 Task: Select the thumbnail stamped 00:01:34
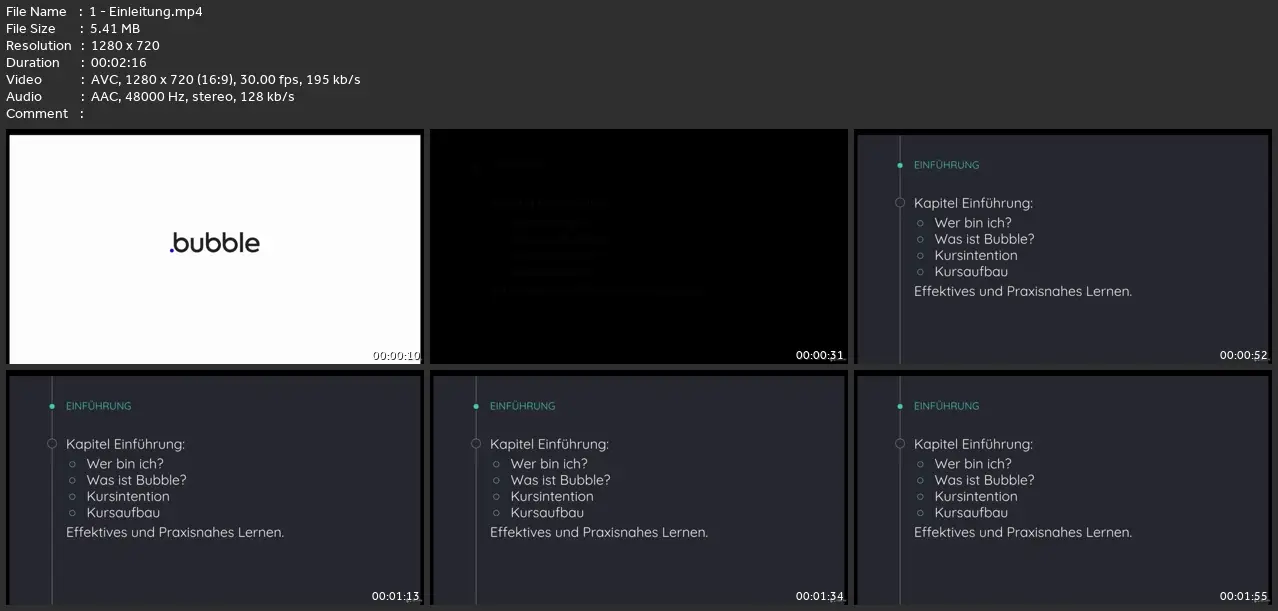point(639,490)
